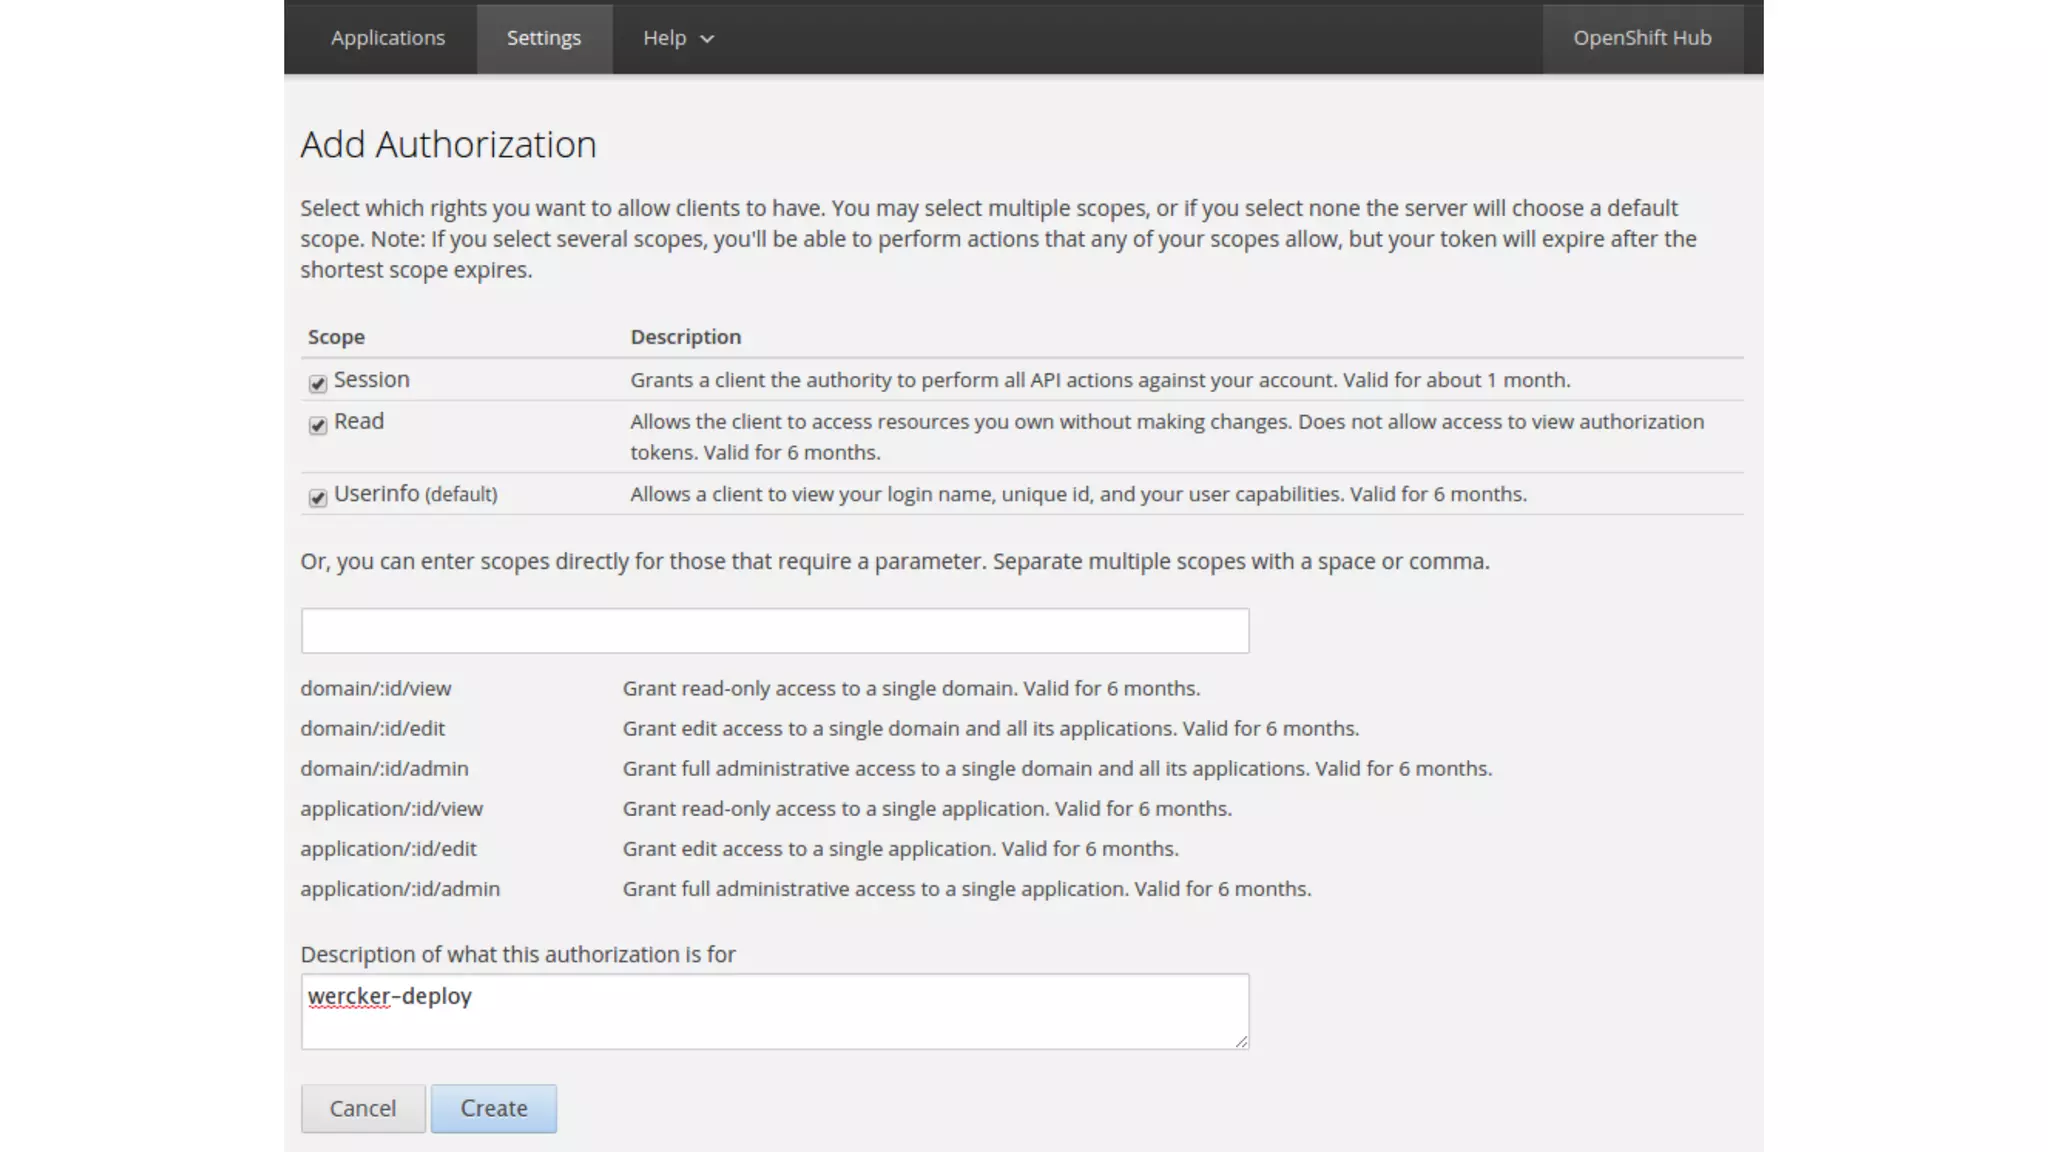The image size is (2048, 1152).
Task: Disable the Userinfo (default) checkbox
Action: 317,497
